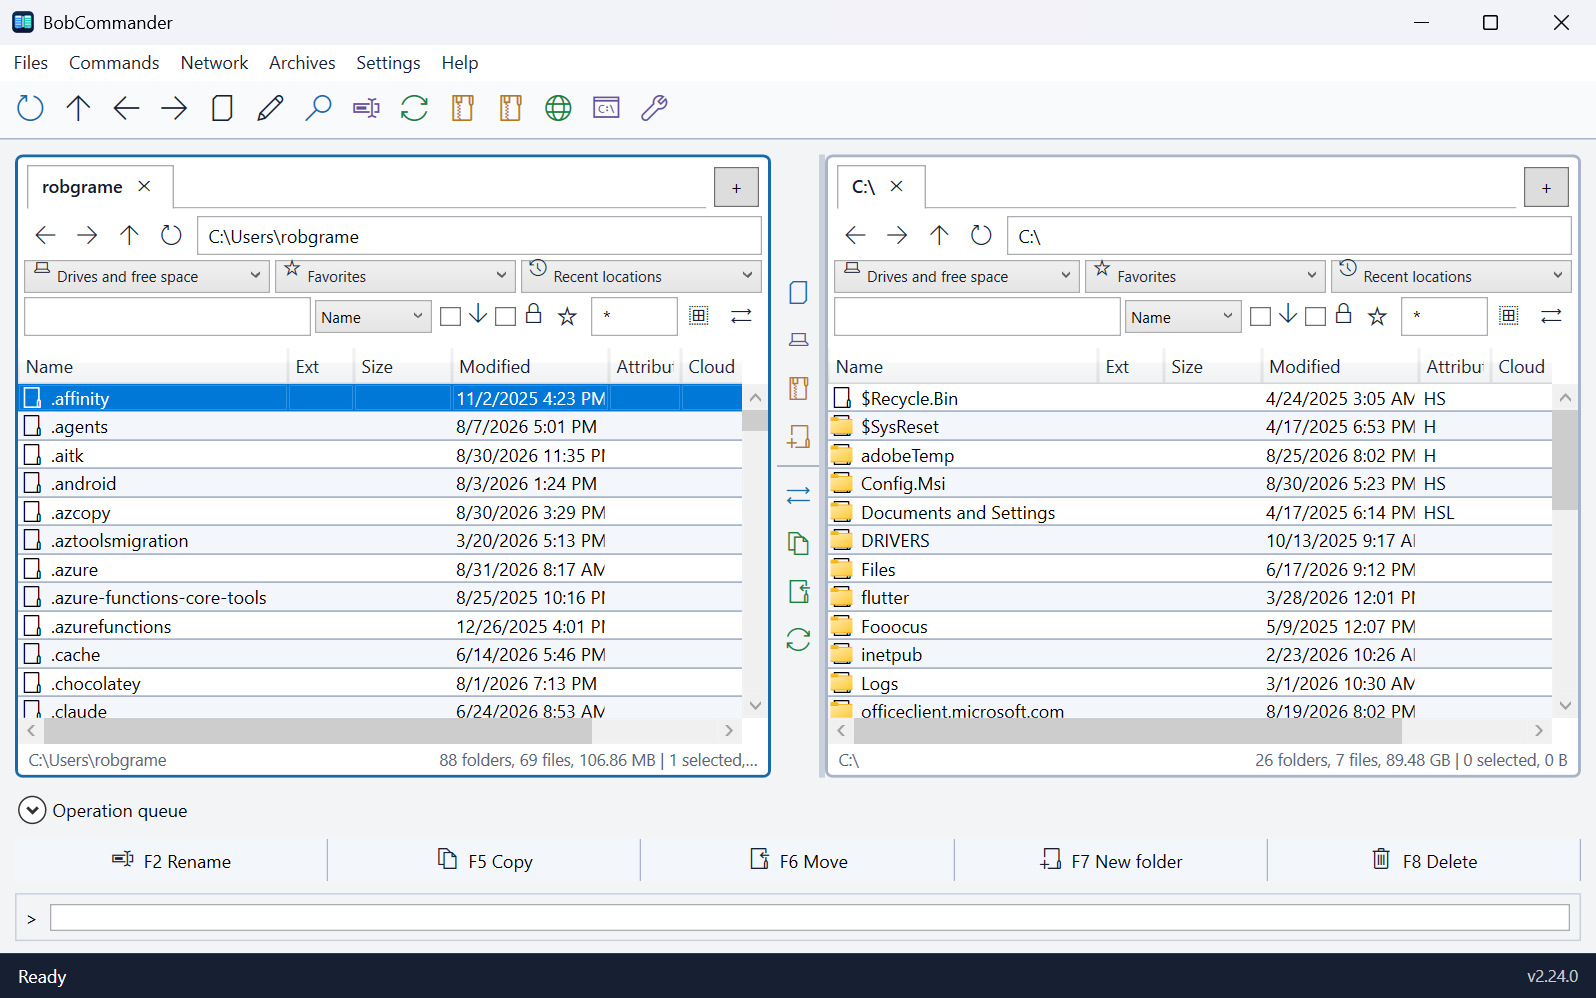Click the green sync arrows in toolbar
This screenshot has height=998, width=1596.
[414, 108]
